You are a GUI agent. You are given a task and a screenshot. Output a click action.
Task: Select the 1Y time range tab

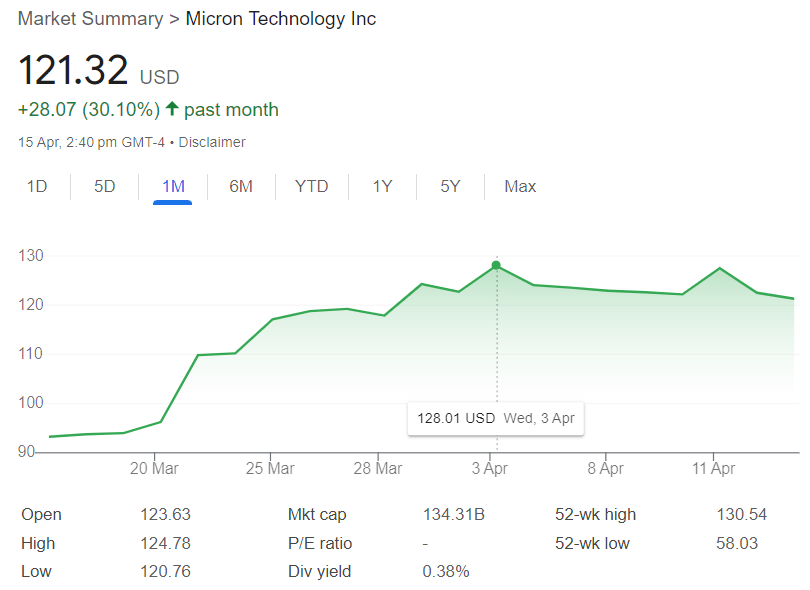coord(382,186)
